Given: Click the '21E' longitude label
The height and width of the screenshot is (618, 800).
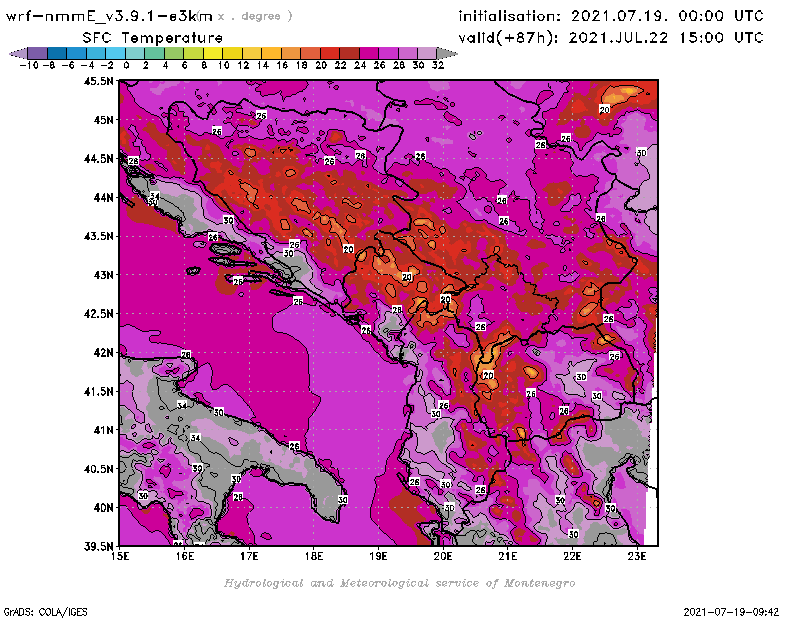Looking at the screenshot, I should pos(508,556).
